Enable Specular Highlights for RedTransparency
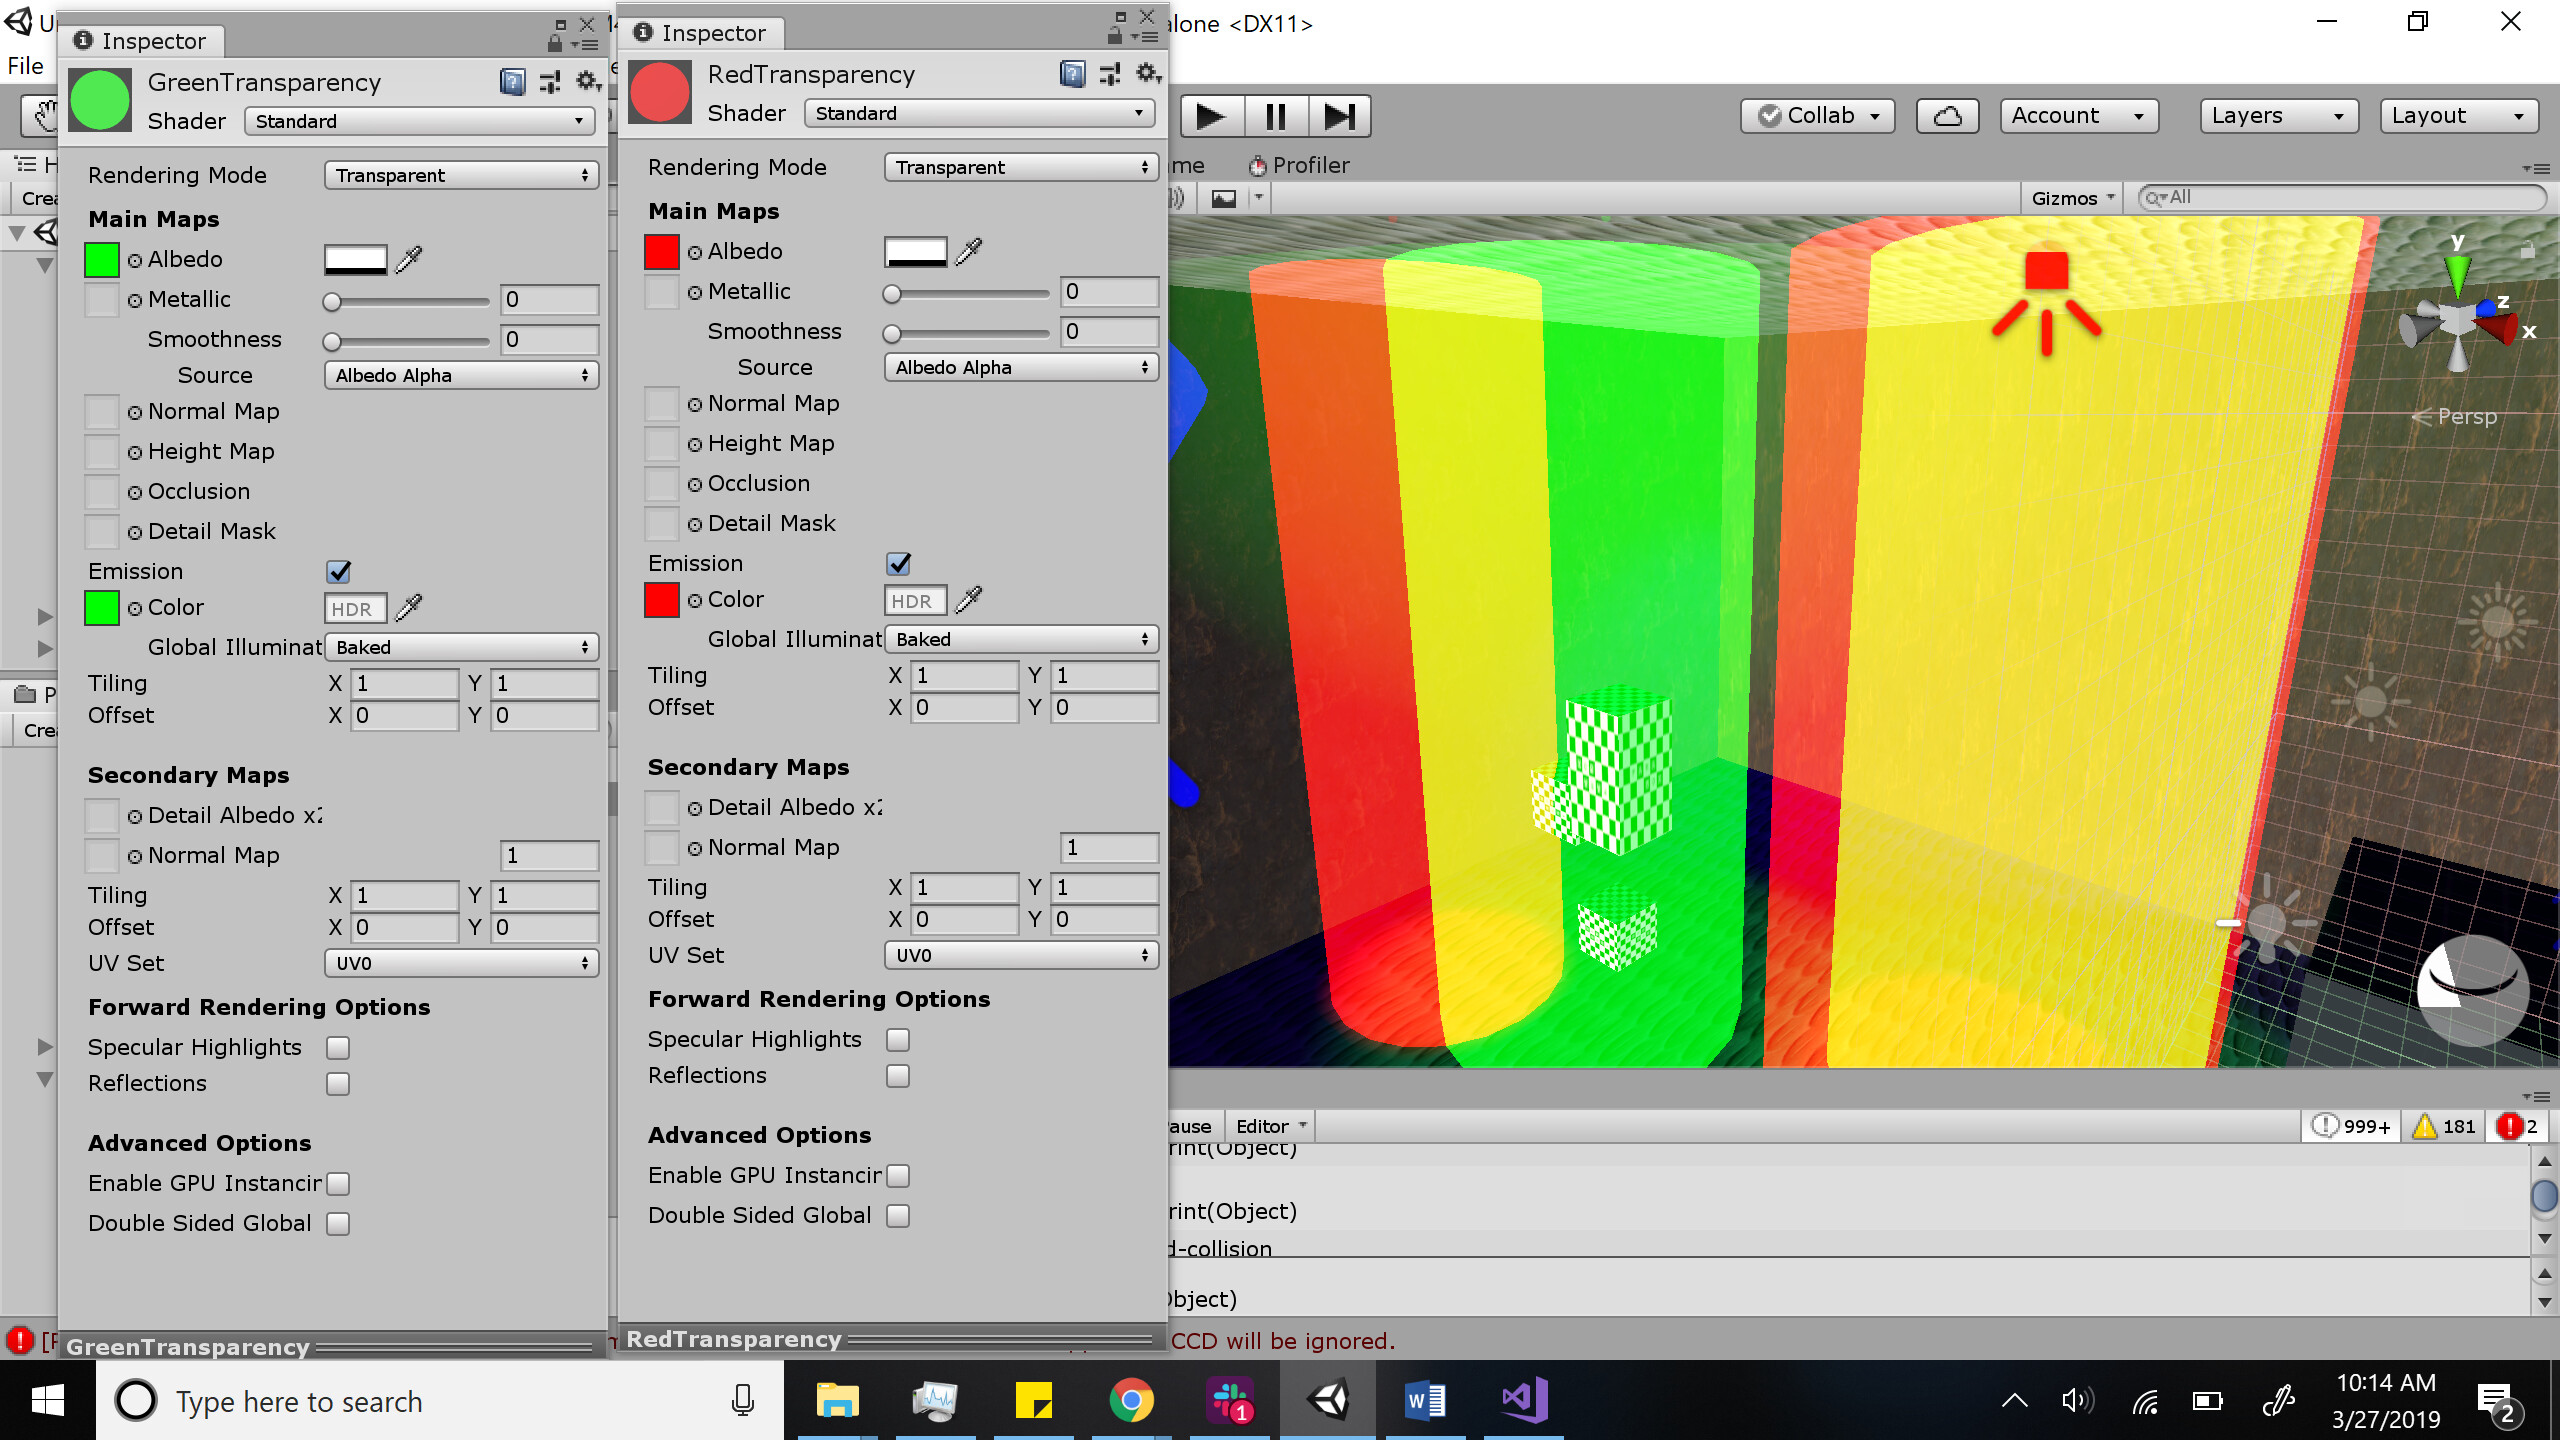 click(898, 1040)
